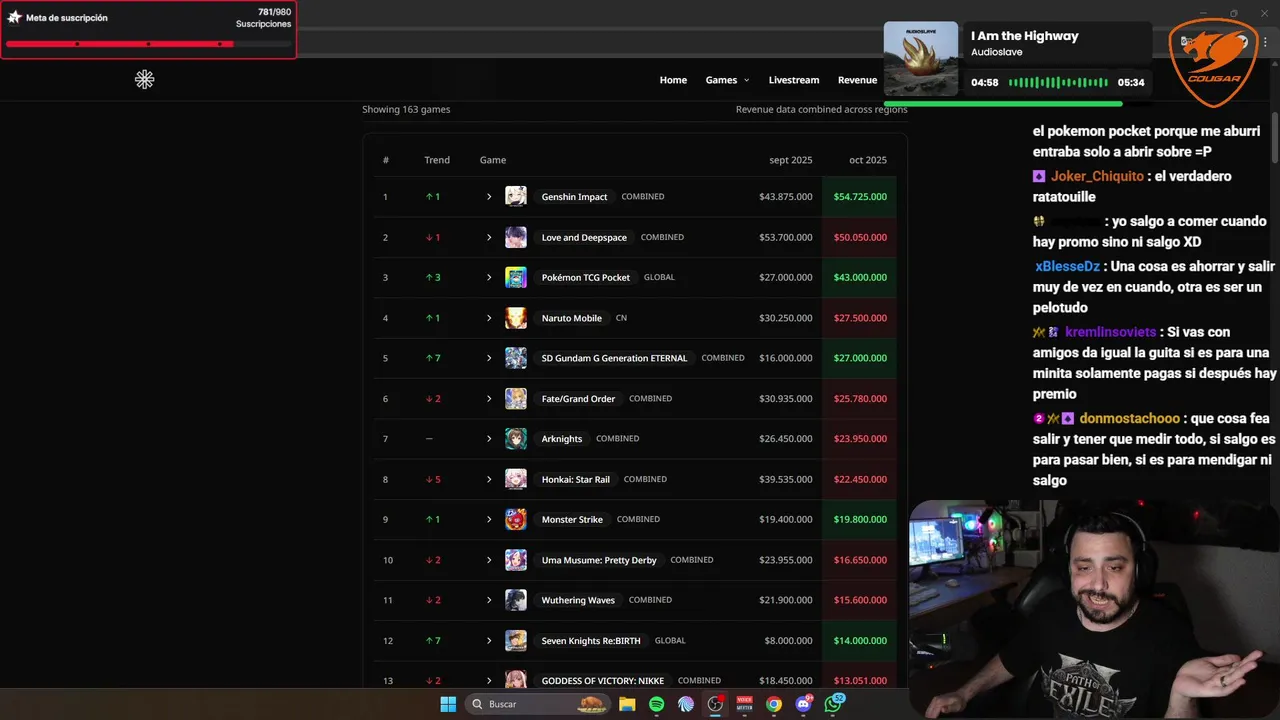Expand the Naruto Mobile row
This screenshot has height=720, width=1280.
pos(489,318)
